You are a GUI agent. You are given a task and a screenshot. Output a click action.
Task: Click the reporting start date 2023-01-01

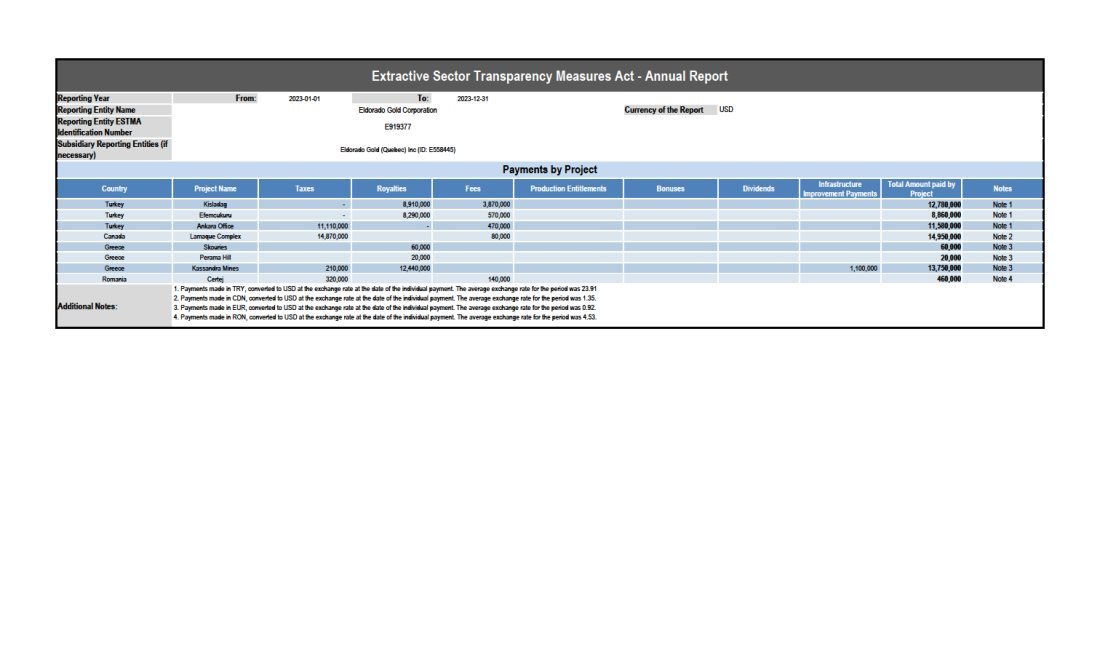coord(304,99)
